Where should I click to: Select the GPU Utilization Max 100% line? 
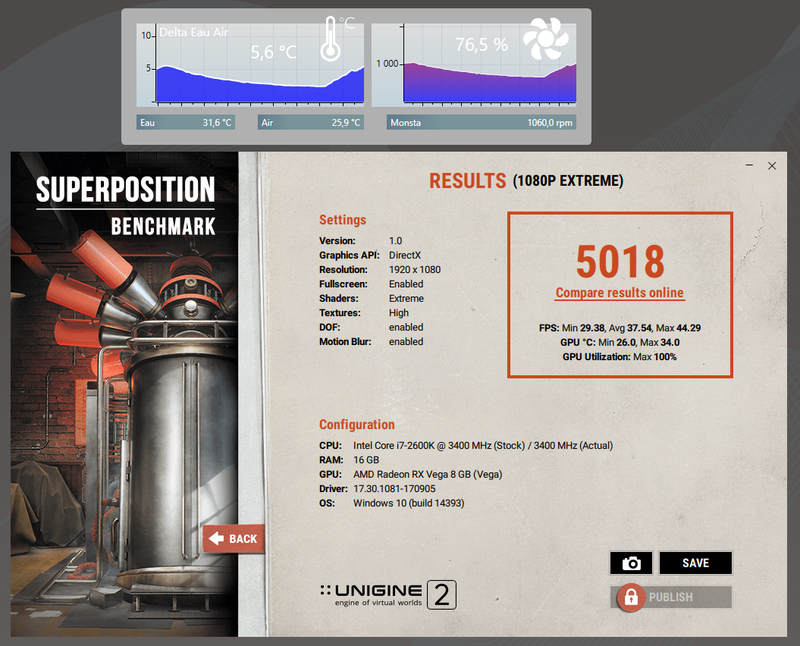click(619, 357)
